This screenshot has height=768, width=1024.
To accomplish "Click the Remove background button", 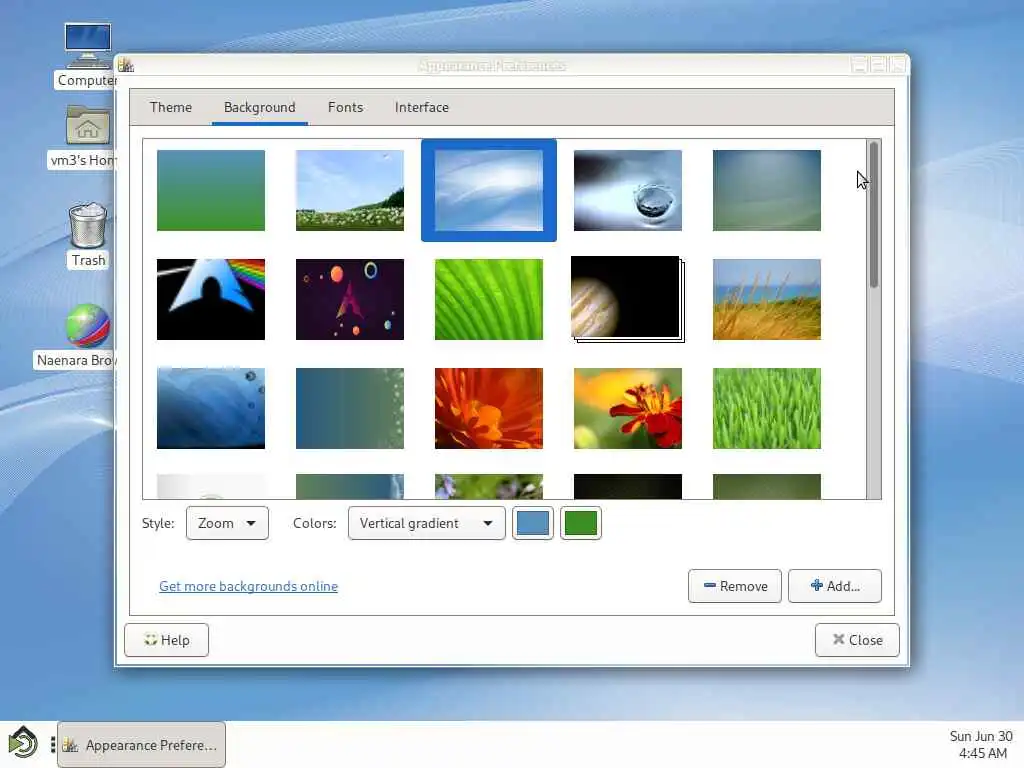I will tap(735, 586).
